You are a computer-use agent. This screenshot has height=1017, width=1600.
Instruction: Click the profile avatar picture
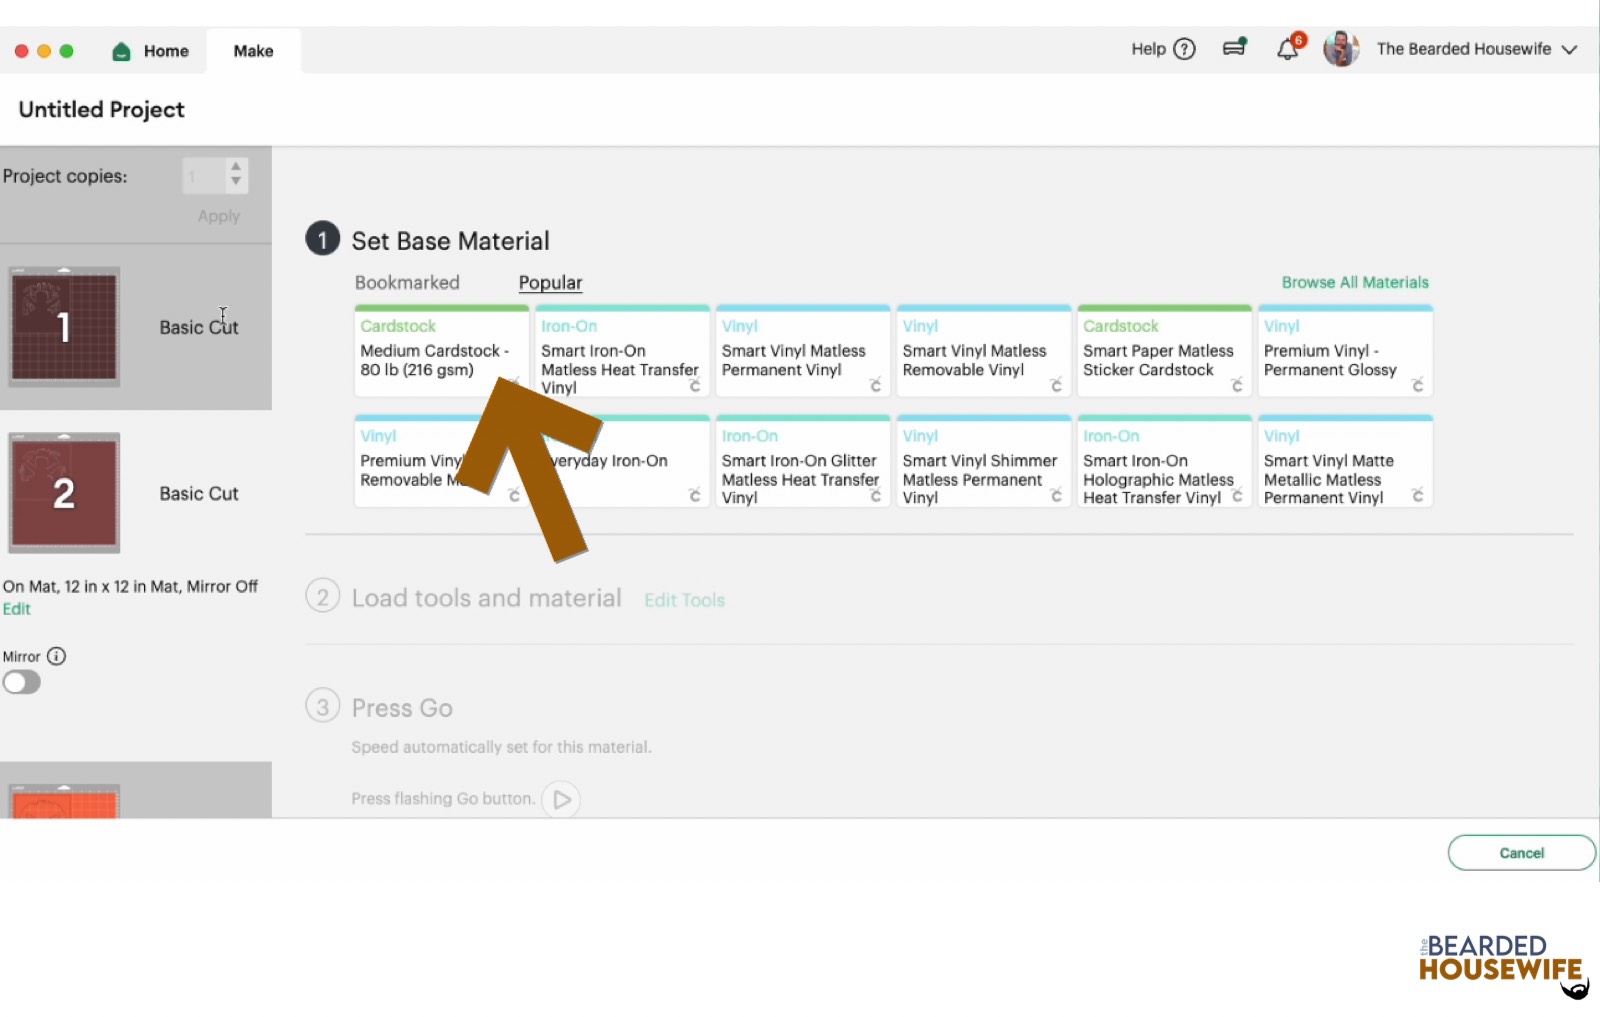[x=1341, y=48]
